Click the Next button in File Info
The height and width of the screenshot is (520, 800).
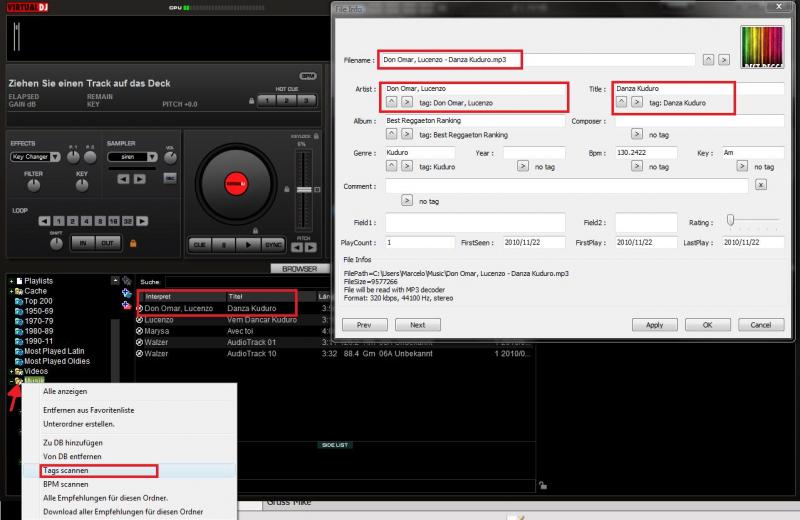tap(417, 324)
